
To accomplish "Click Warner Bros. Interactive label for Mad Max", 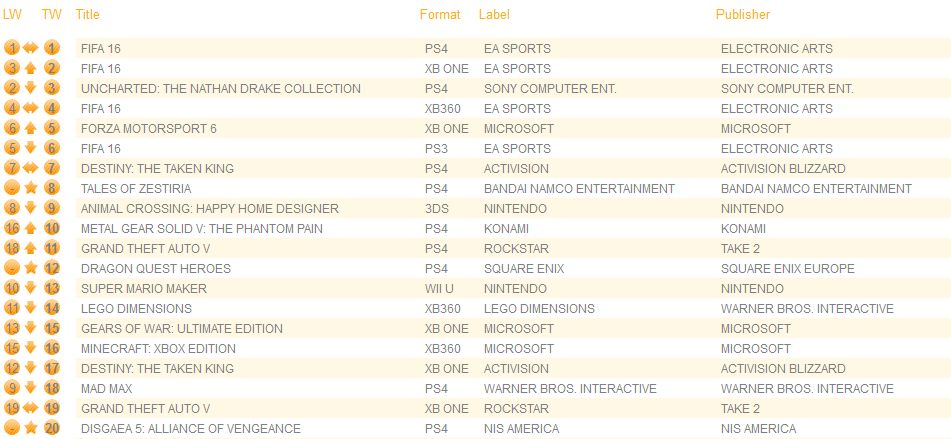I will click(570, 389).
